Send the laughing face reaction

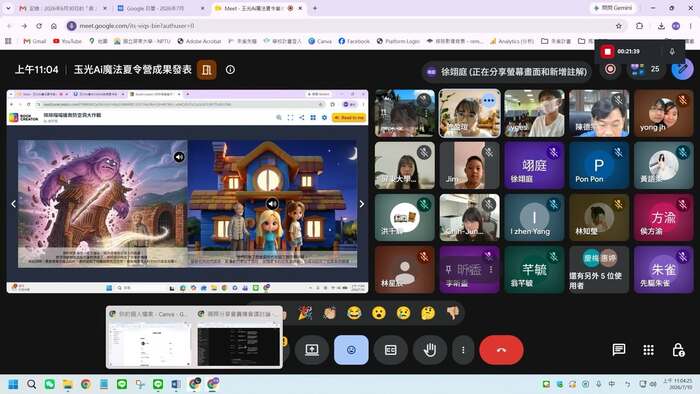(x=354, y=313)
